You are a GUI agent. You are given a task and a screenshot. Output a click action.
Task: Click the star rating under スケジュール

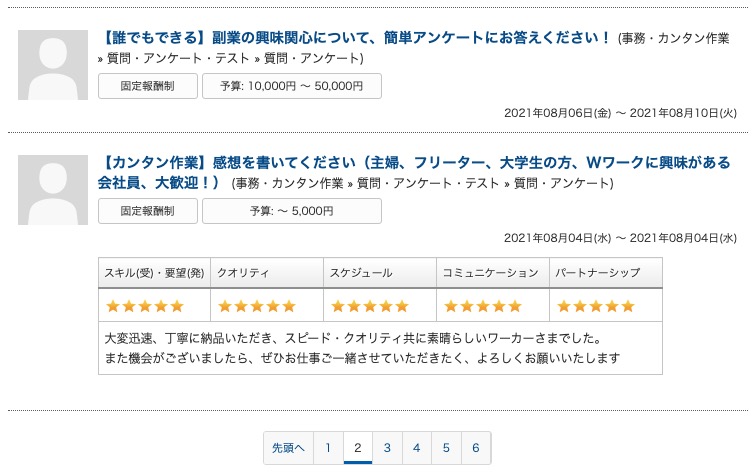(370, 306)
